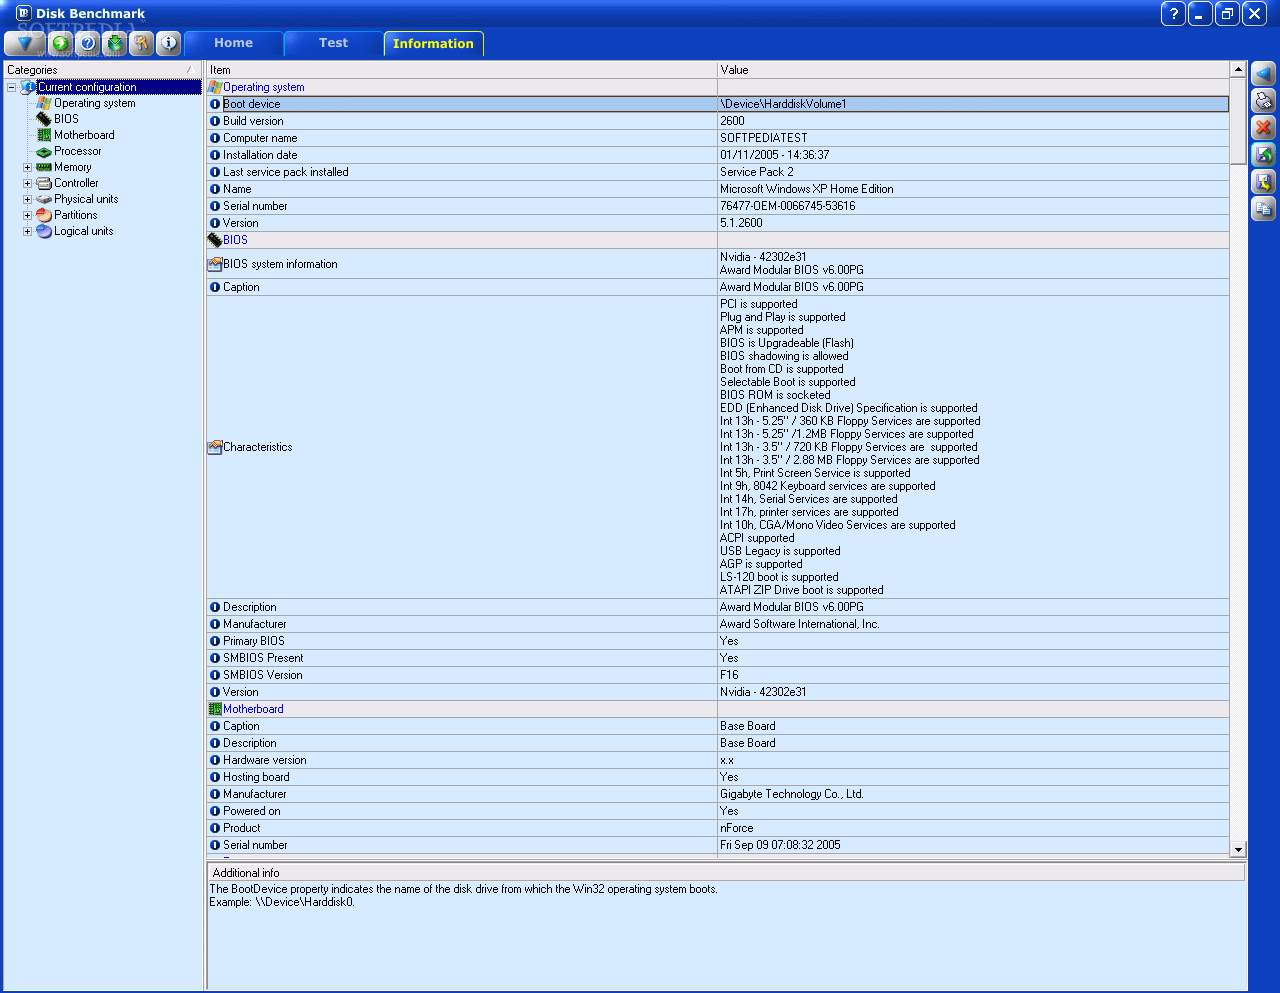Viewport: 1280px width, 993px height.
Task: Click the Operating system section link
Action: (x=263, y=87)
